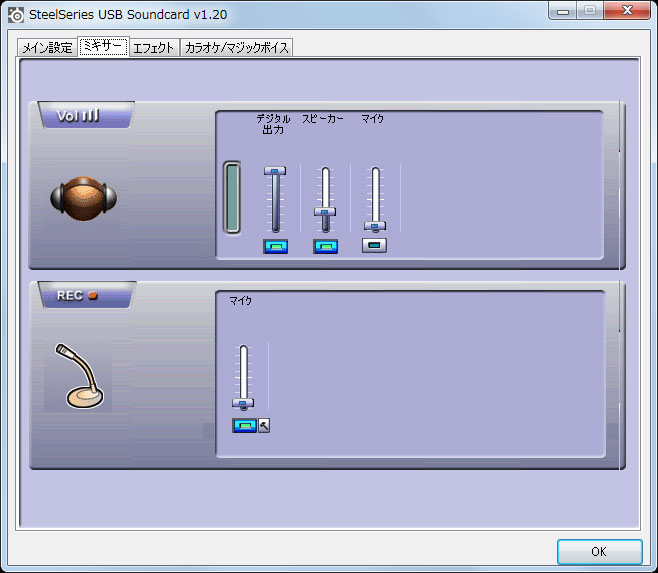658x573 pixels.
Task: Toggle mute under スピーカー slider
Action: (326, 246)
